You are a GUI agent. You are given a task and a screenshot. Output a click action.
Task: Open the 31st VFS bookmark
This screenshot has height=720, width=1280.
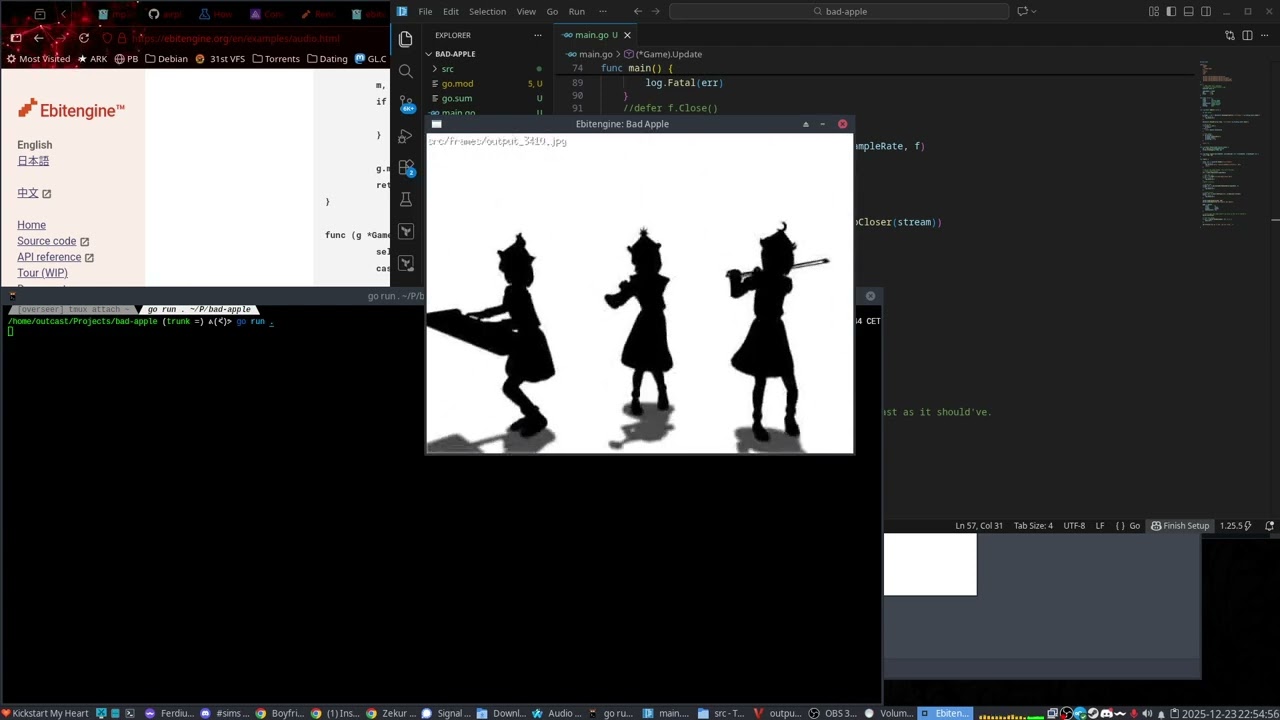(x=220, y=59)
